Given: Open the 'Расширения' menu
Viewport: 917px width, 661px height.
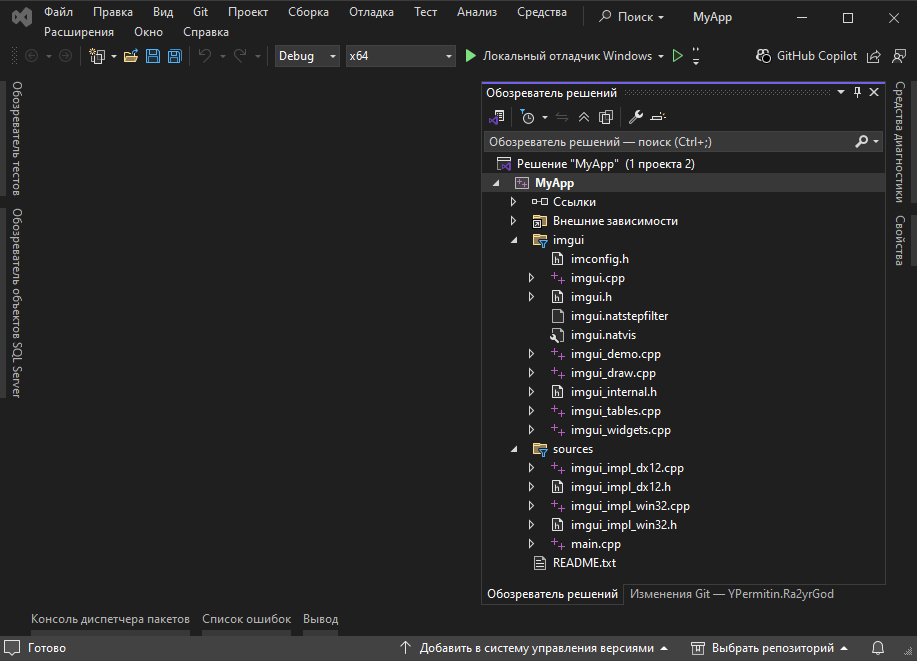Looking at the screenshot, I should tap(79, 32).
